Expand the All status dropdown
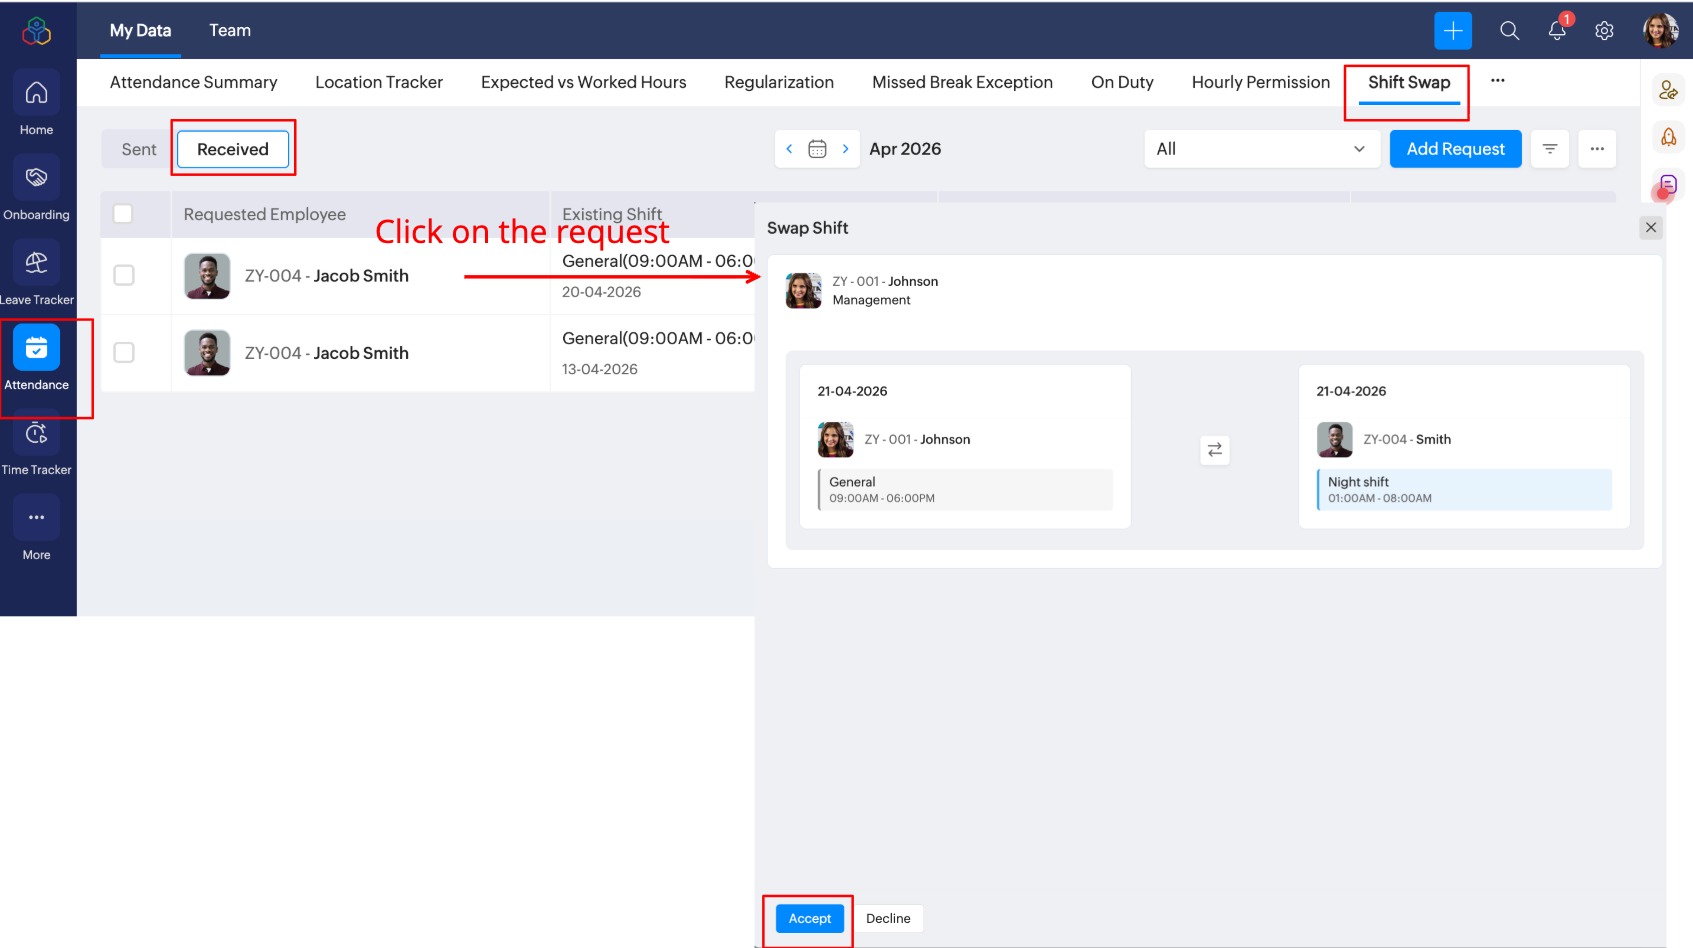 pyautogui.click(x=1262, y=149)
